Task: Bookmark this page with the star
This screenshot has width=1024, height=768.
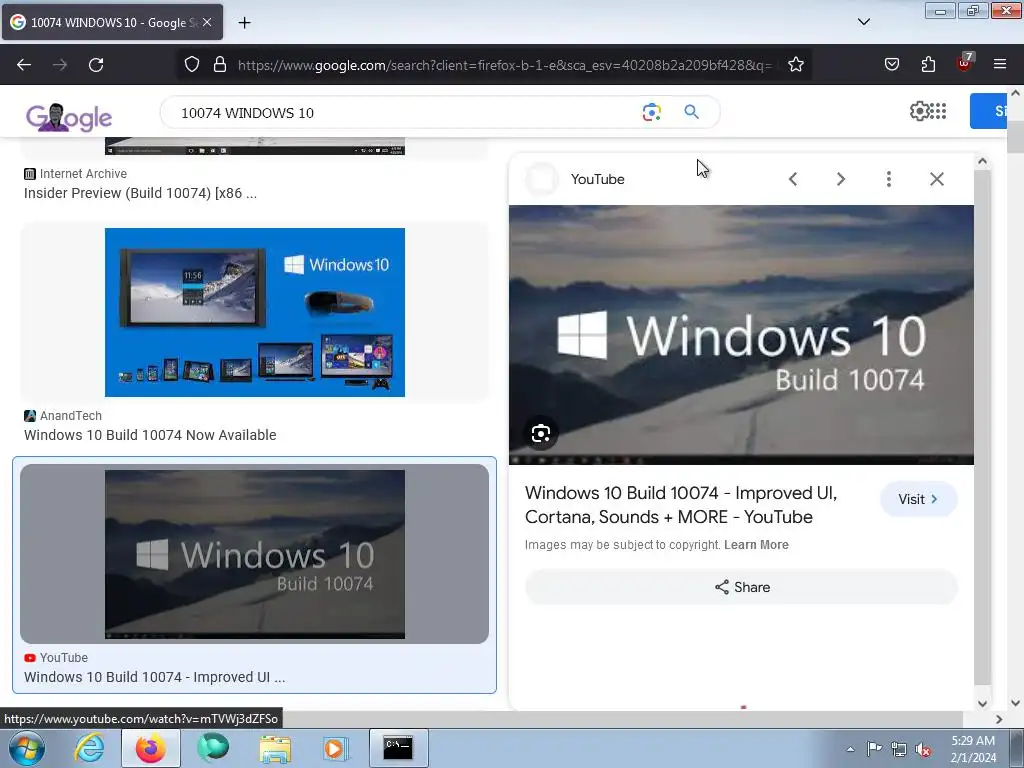Action: tap(795, 65)
